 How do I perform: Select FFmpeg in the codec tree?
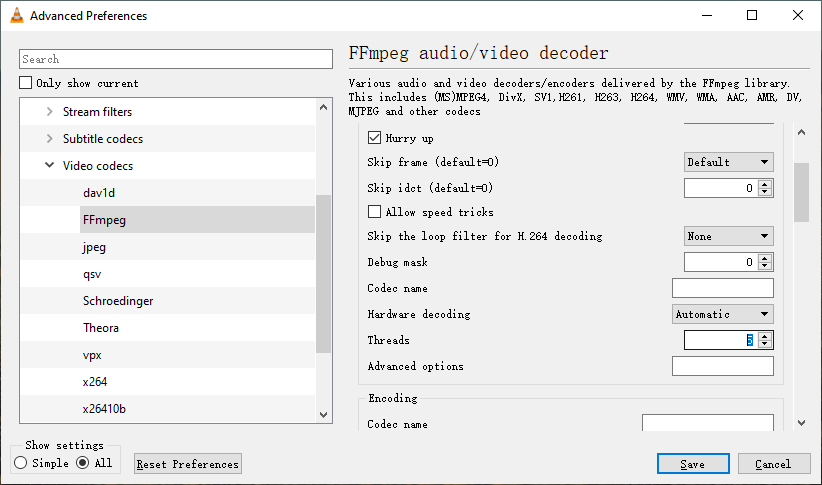(x=104, y=220)
